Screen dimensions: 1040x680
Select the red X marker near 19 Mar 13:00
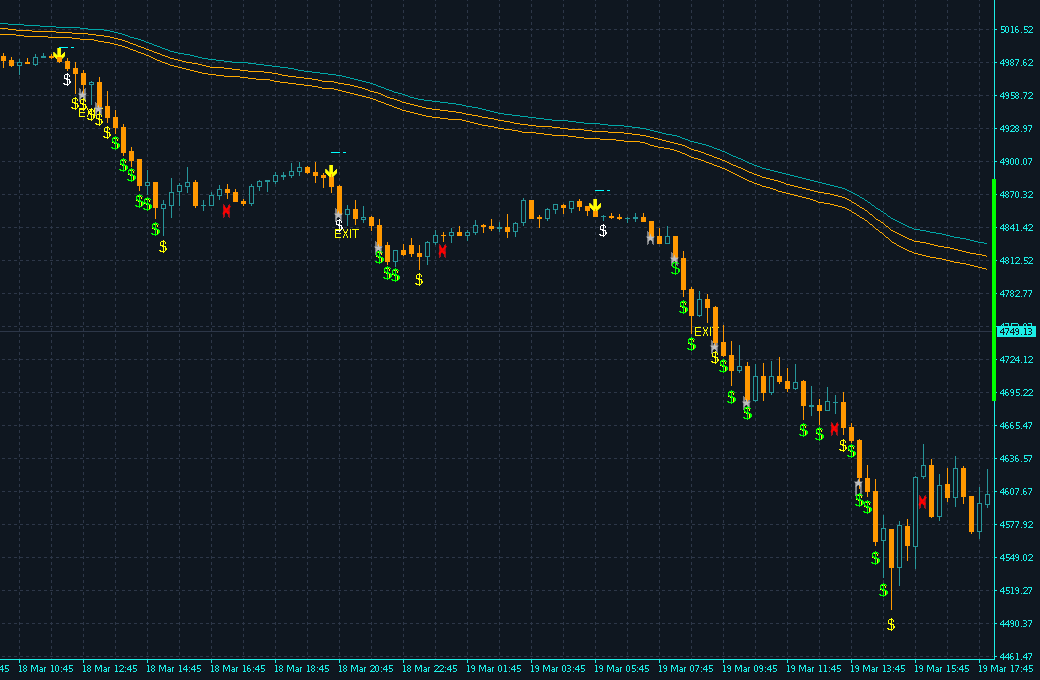(x=834, y=429)
